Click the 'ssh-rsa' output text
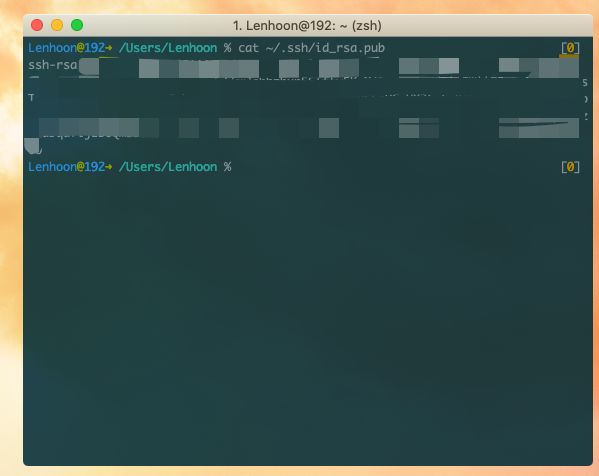The width and height of the screenshot is (599, 476). pyautogui.click(x=53, y=65)
